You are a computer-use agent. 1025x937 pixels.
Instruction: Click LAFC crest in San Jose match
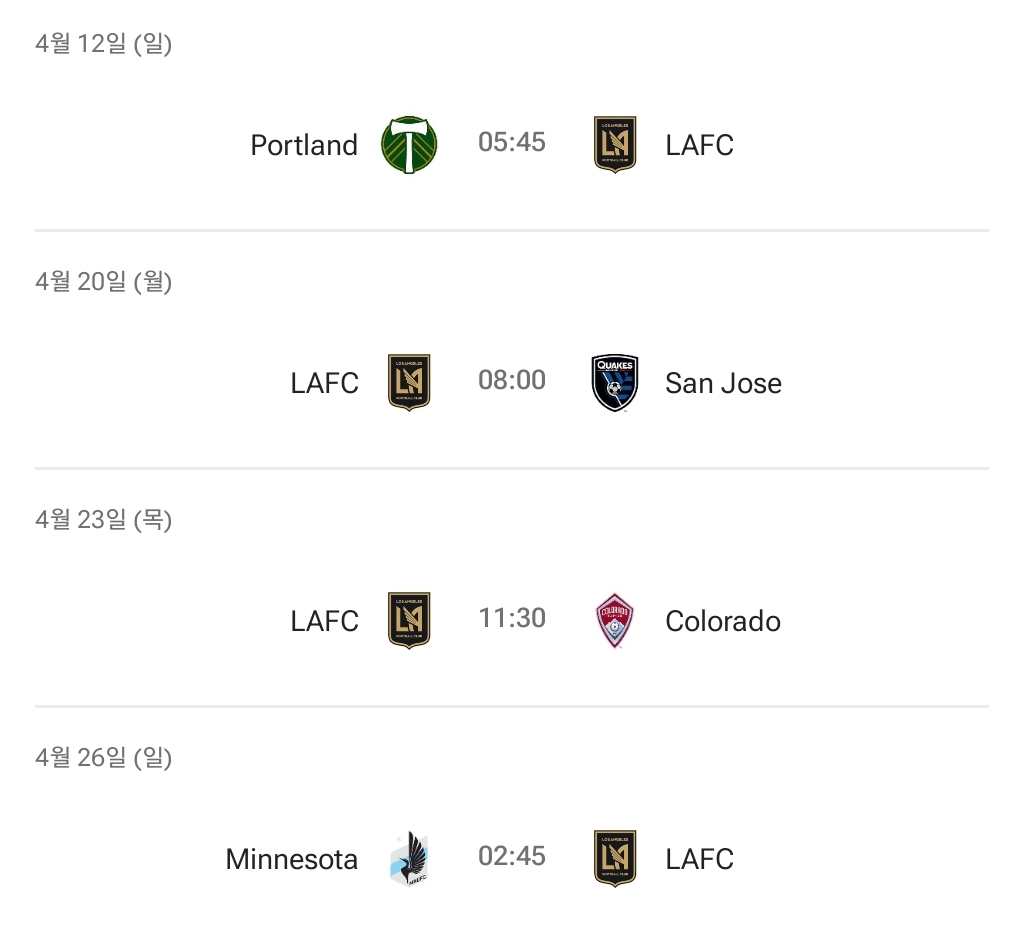(x=409, y=383)
